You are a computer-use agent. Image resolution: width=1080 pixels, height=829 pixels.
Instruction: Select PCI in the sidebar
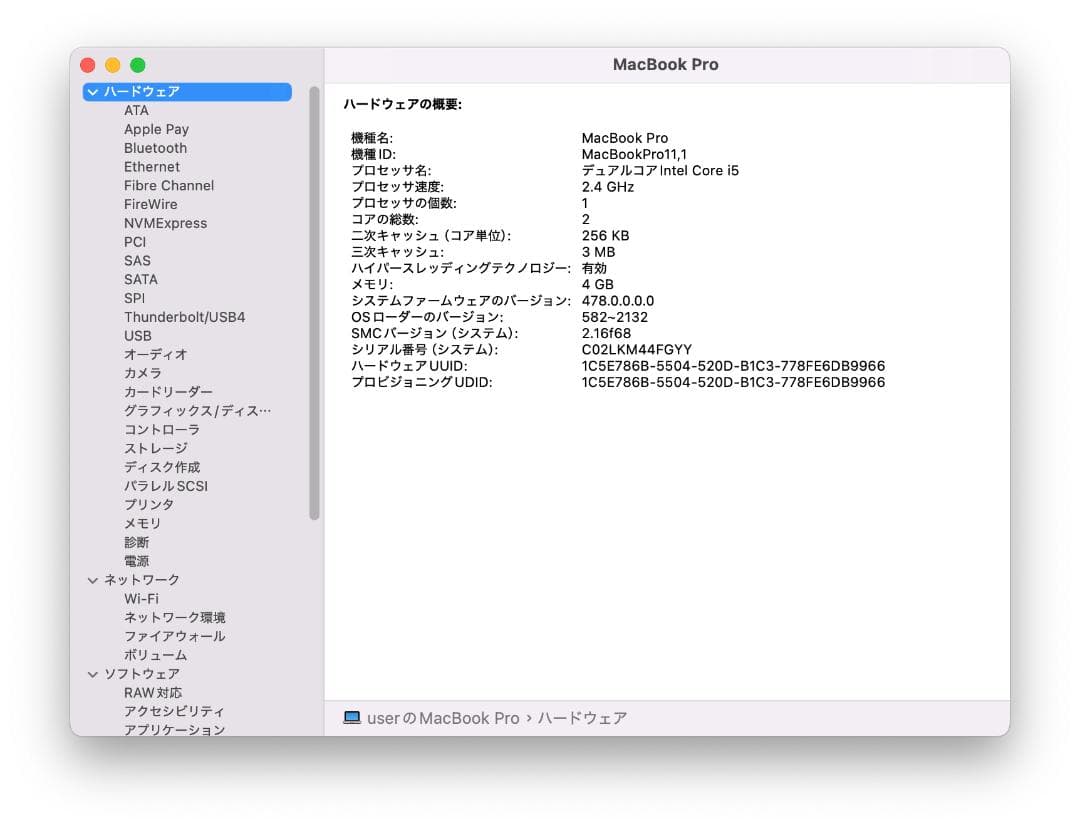tap(135, 242)
